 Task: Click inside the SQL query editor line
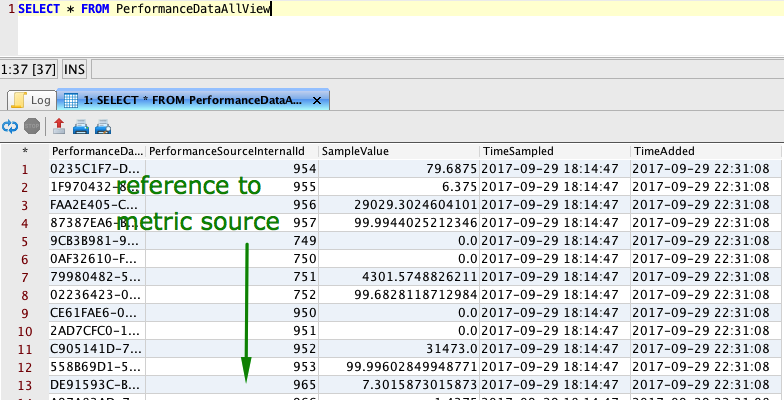[400, 8]
